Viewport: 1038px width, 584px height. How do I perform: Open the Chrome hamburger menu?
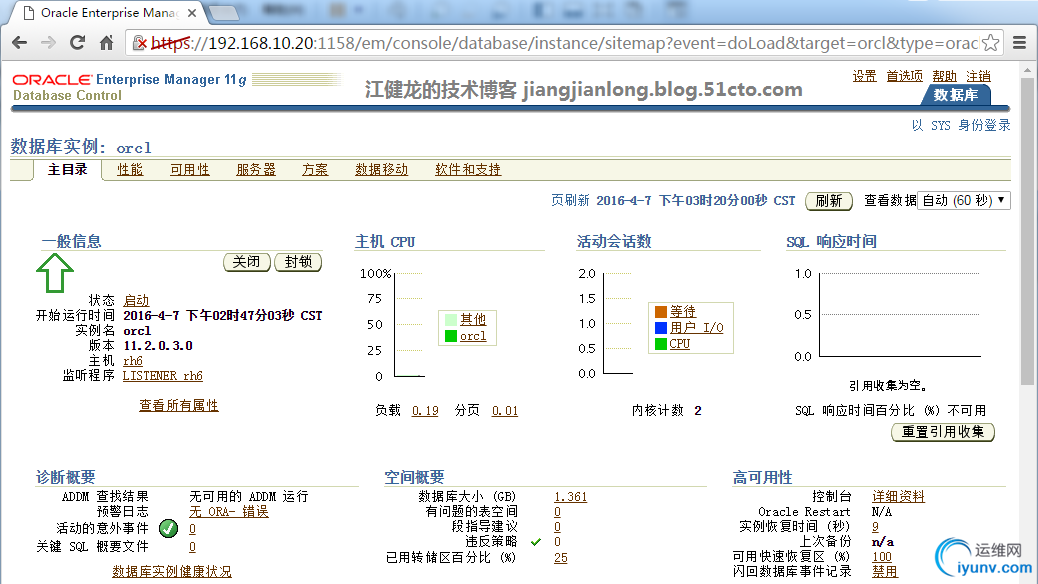(1019, 43)
